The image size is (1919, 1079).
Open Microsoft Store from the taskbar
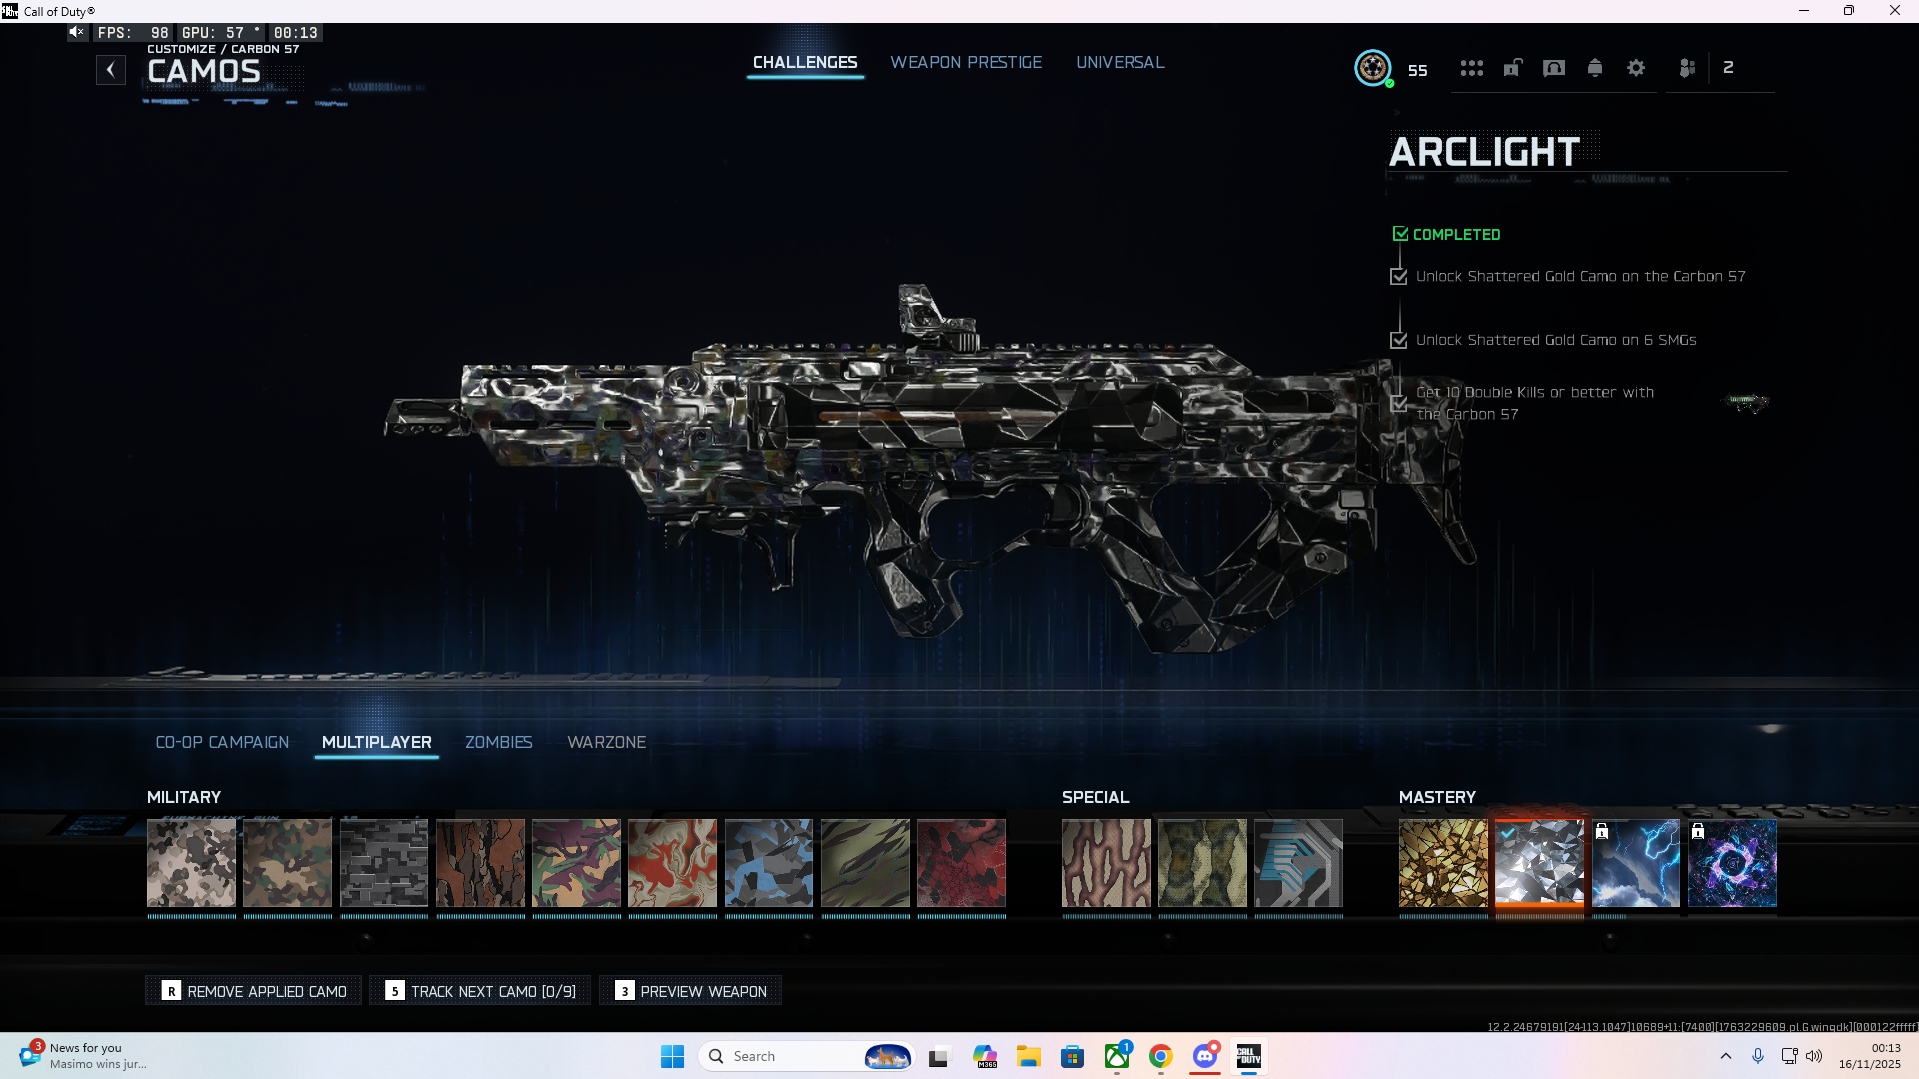(1073, 1056)
